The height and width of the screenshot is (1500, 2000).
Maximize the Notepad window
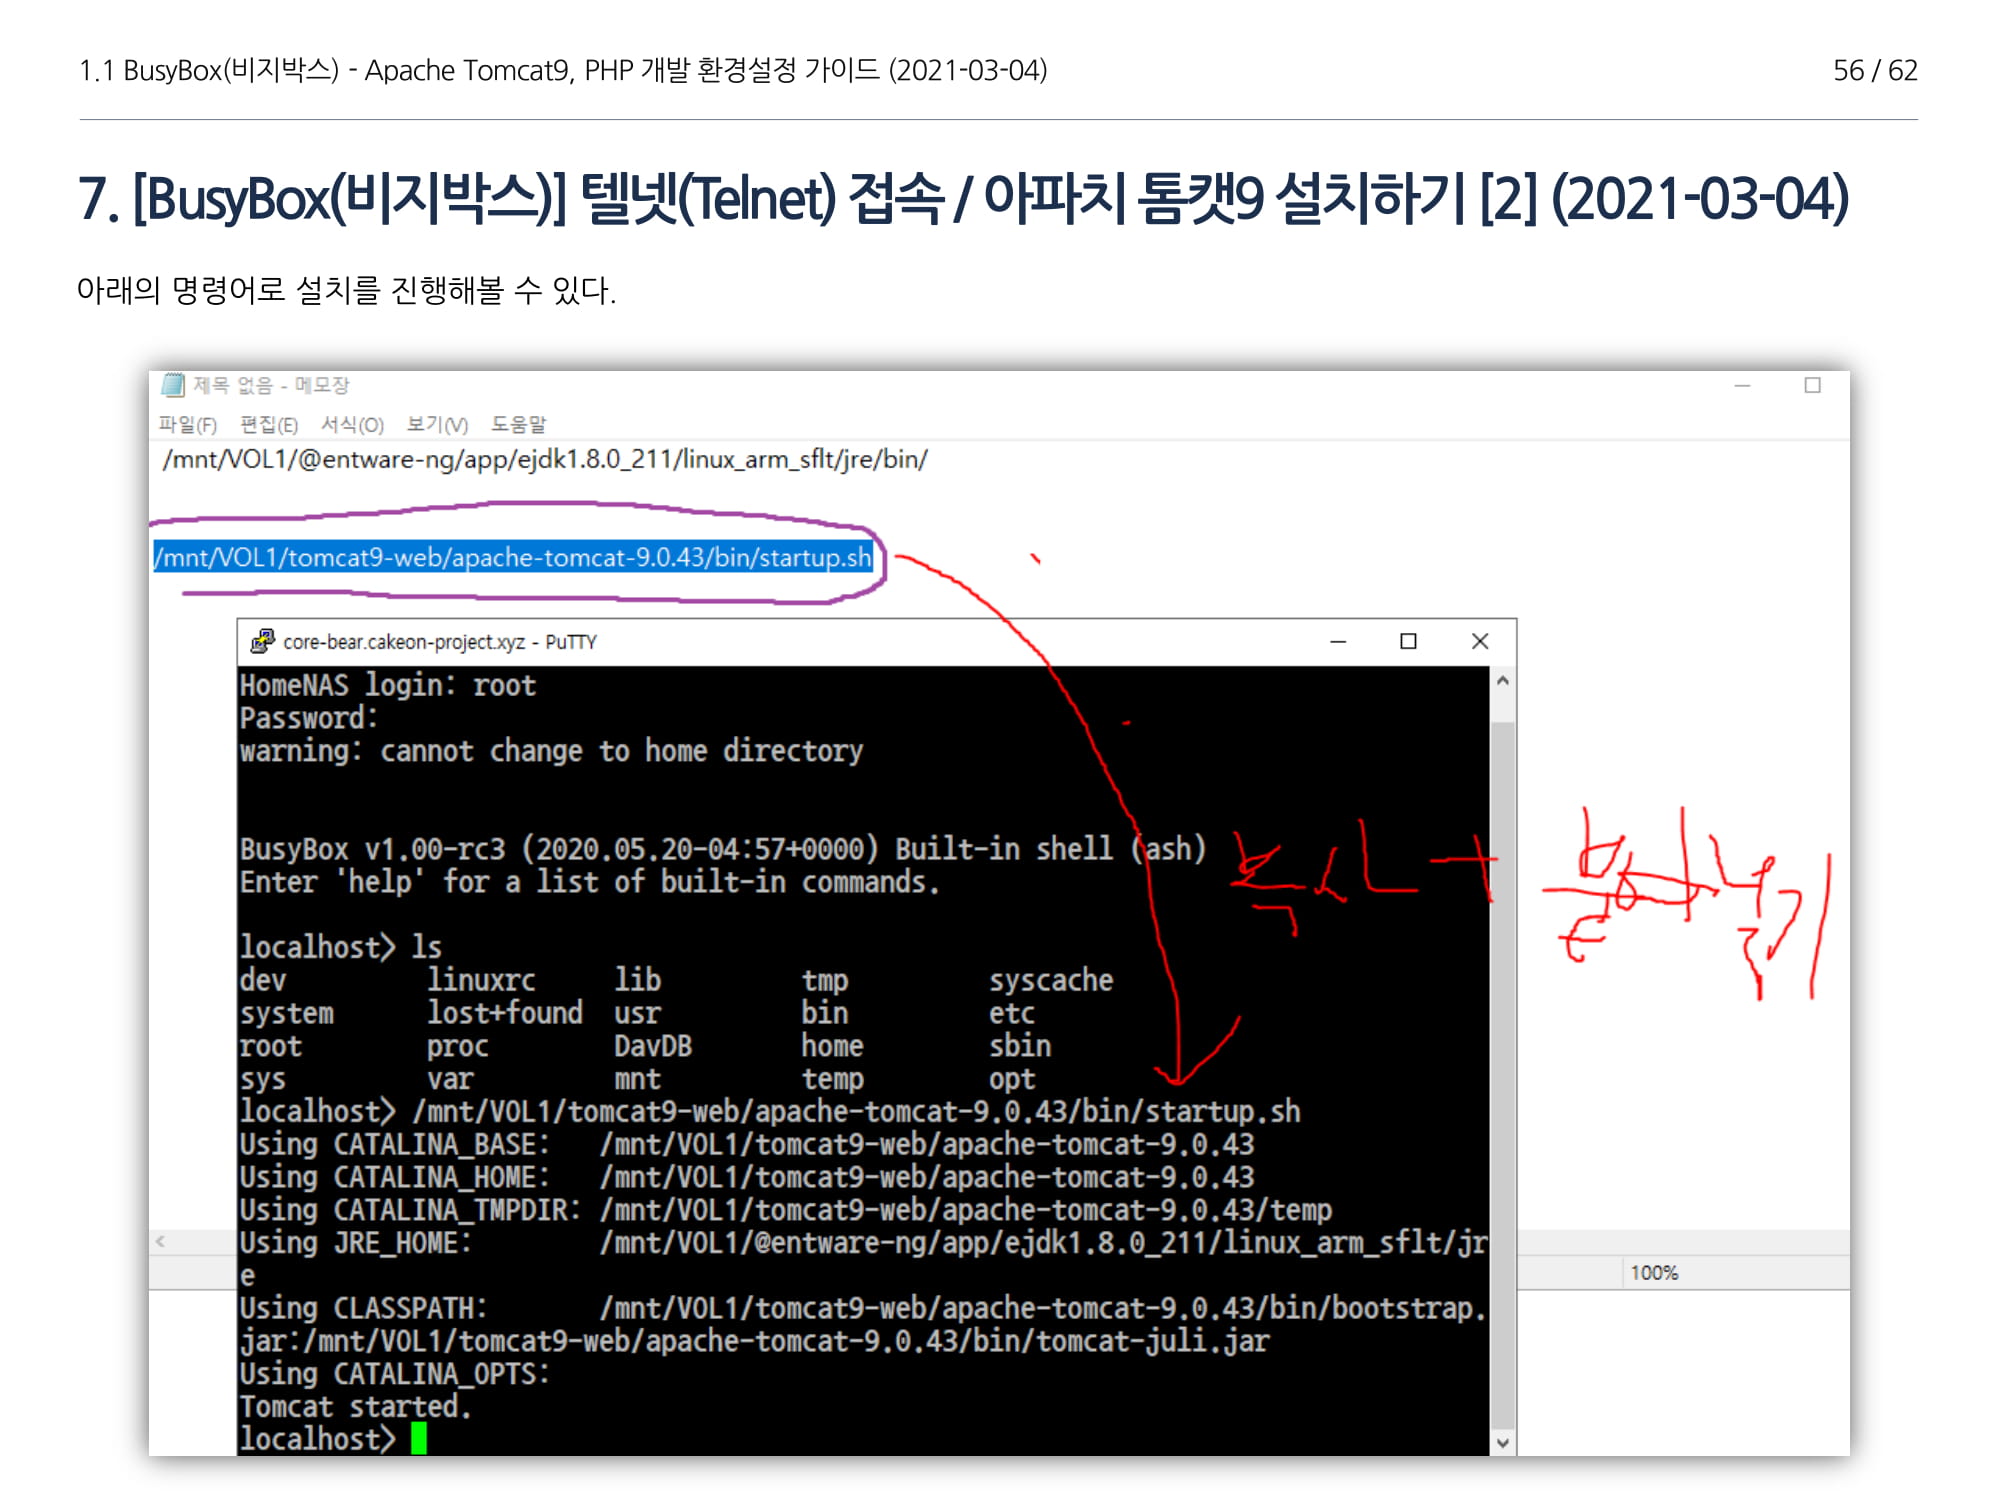pyautogui.click(x=1812, y=386)
